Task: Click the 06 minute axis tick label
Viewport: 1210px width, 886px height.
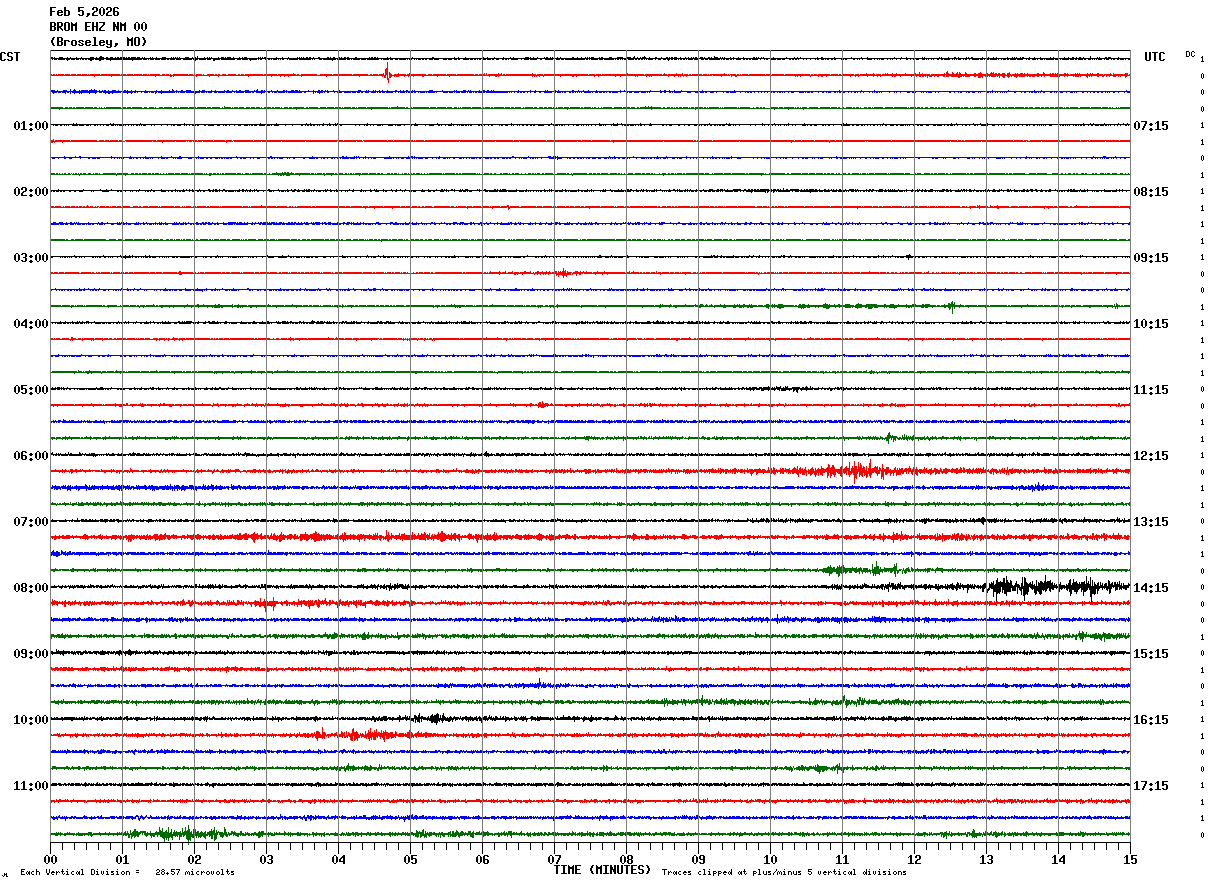Action: tap(482, 859)
